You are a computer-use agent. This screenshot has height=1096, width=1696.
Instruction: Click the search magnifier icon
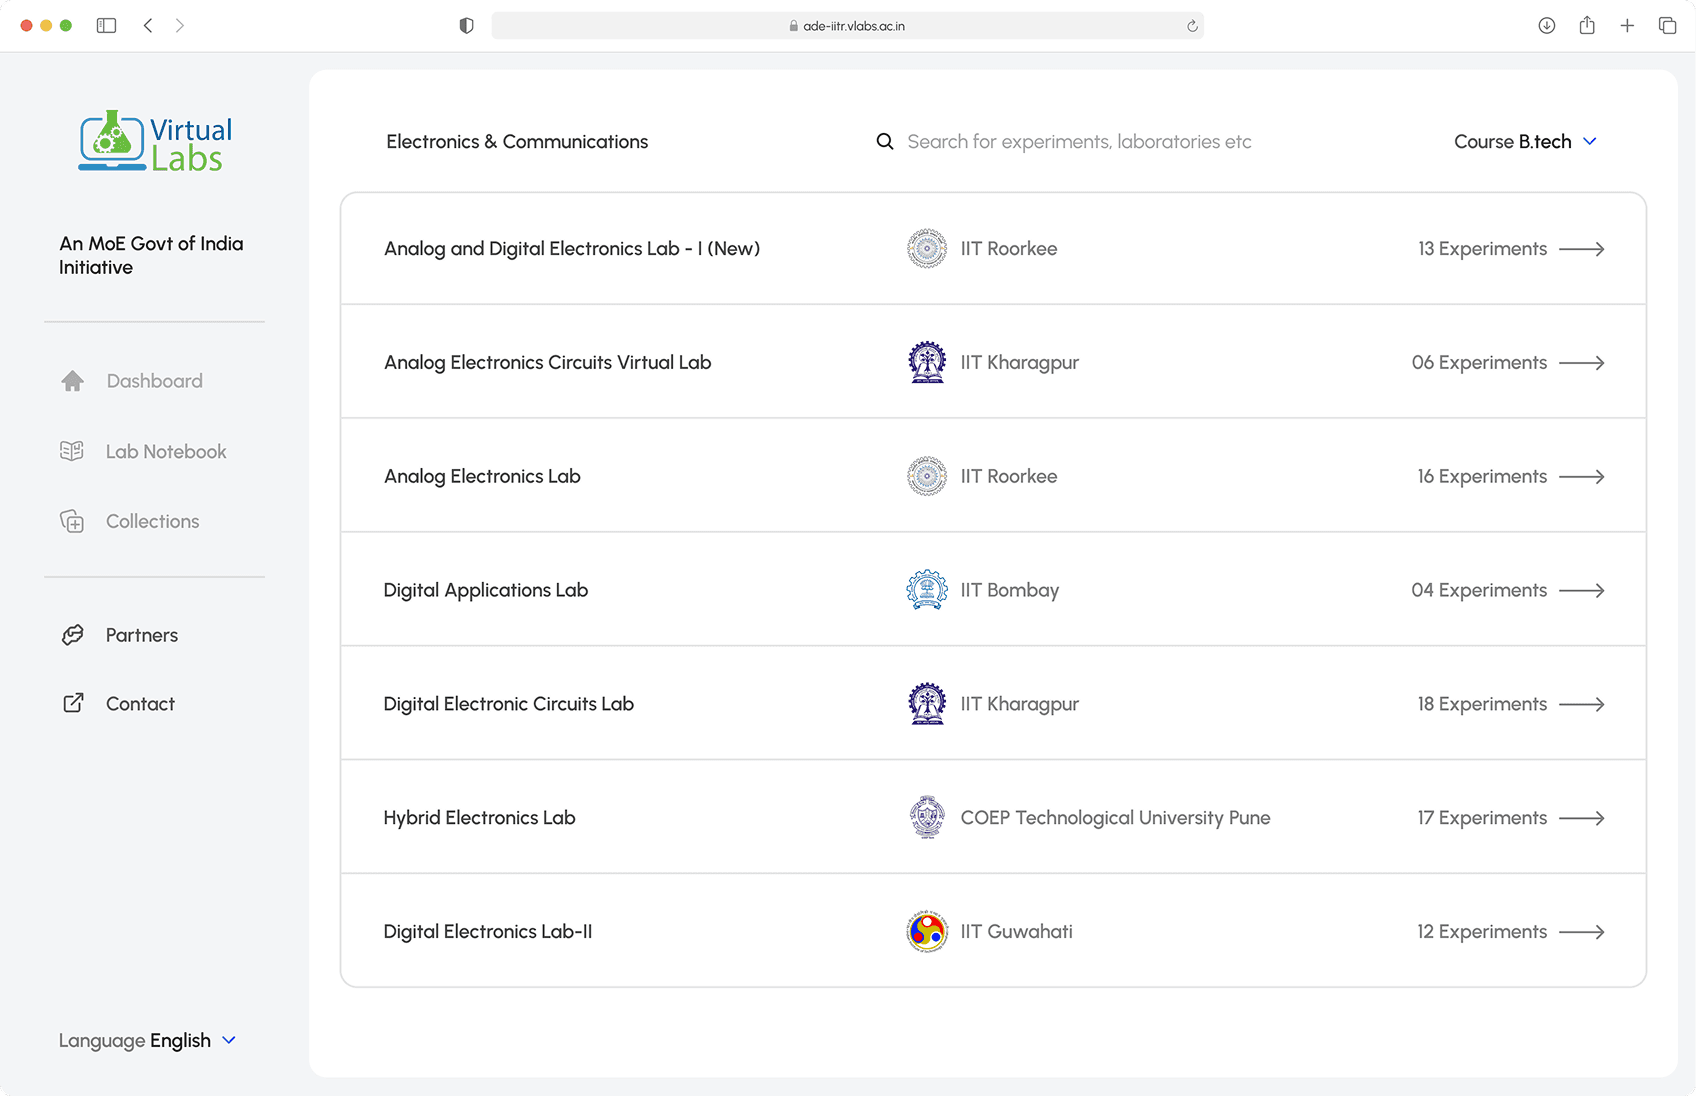[885, 142]
